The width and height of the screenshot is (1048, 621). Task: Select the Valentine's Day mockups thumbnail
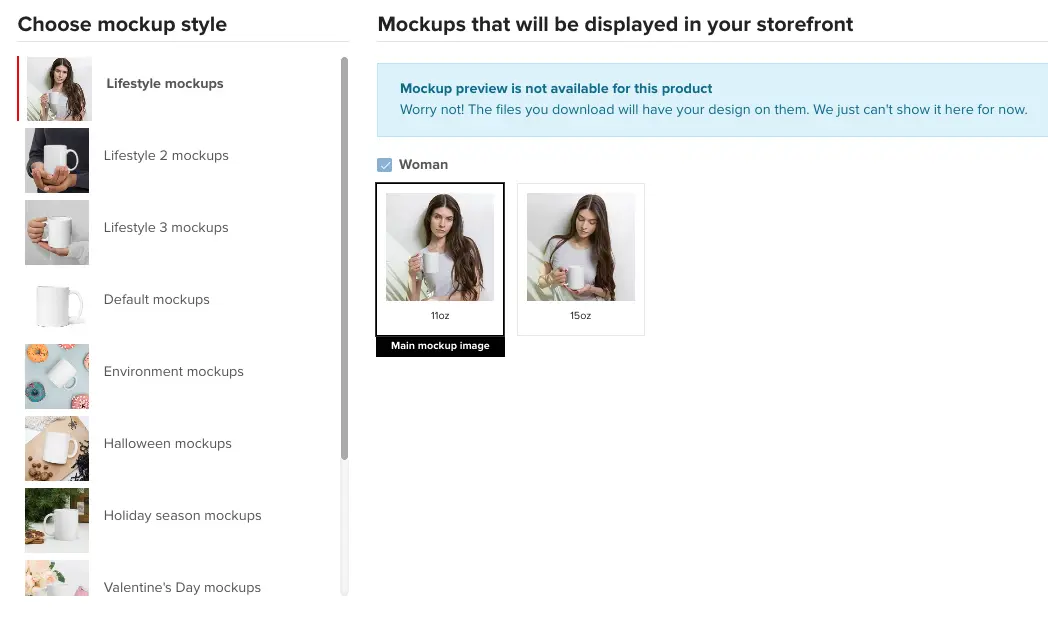click(57, 579)
